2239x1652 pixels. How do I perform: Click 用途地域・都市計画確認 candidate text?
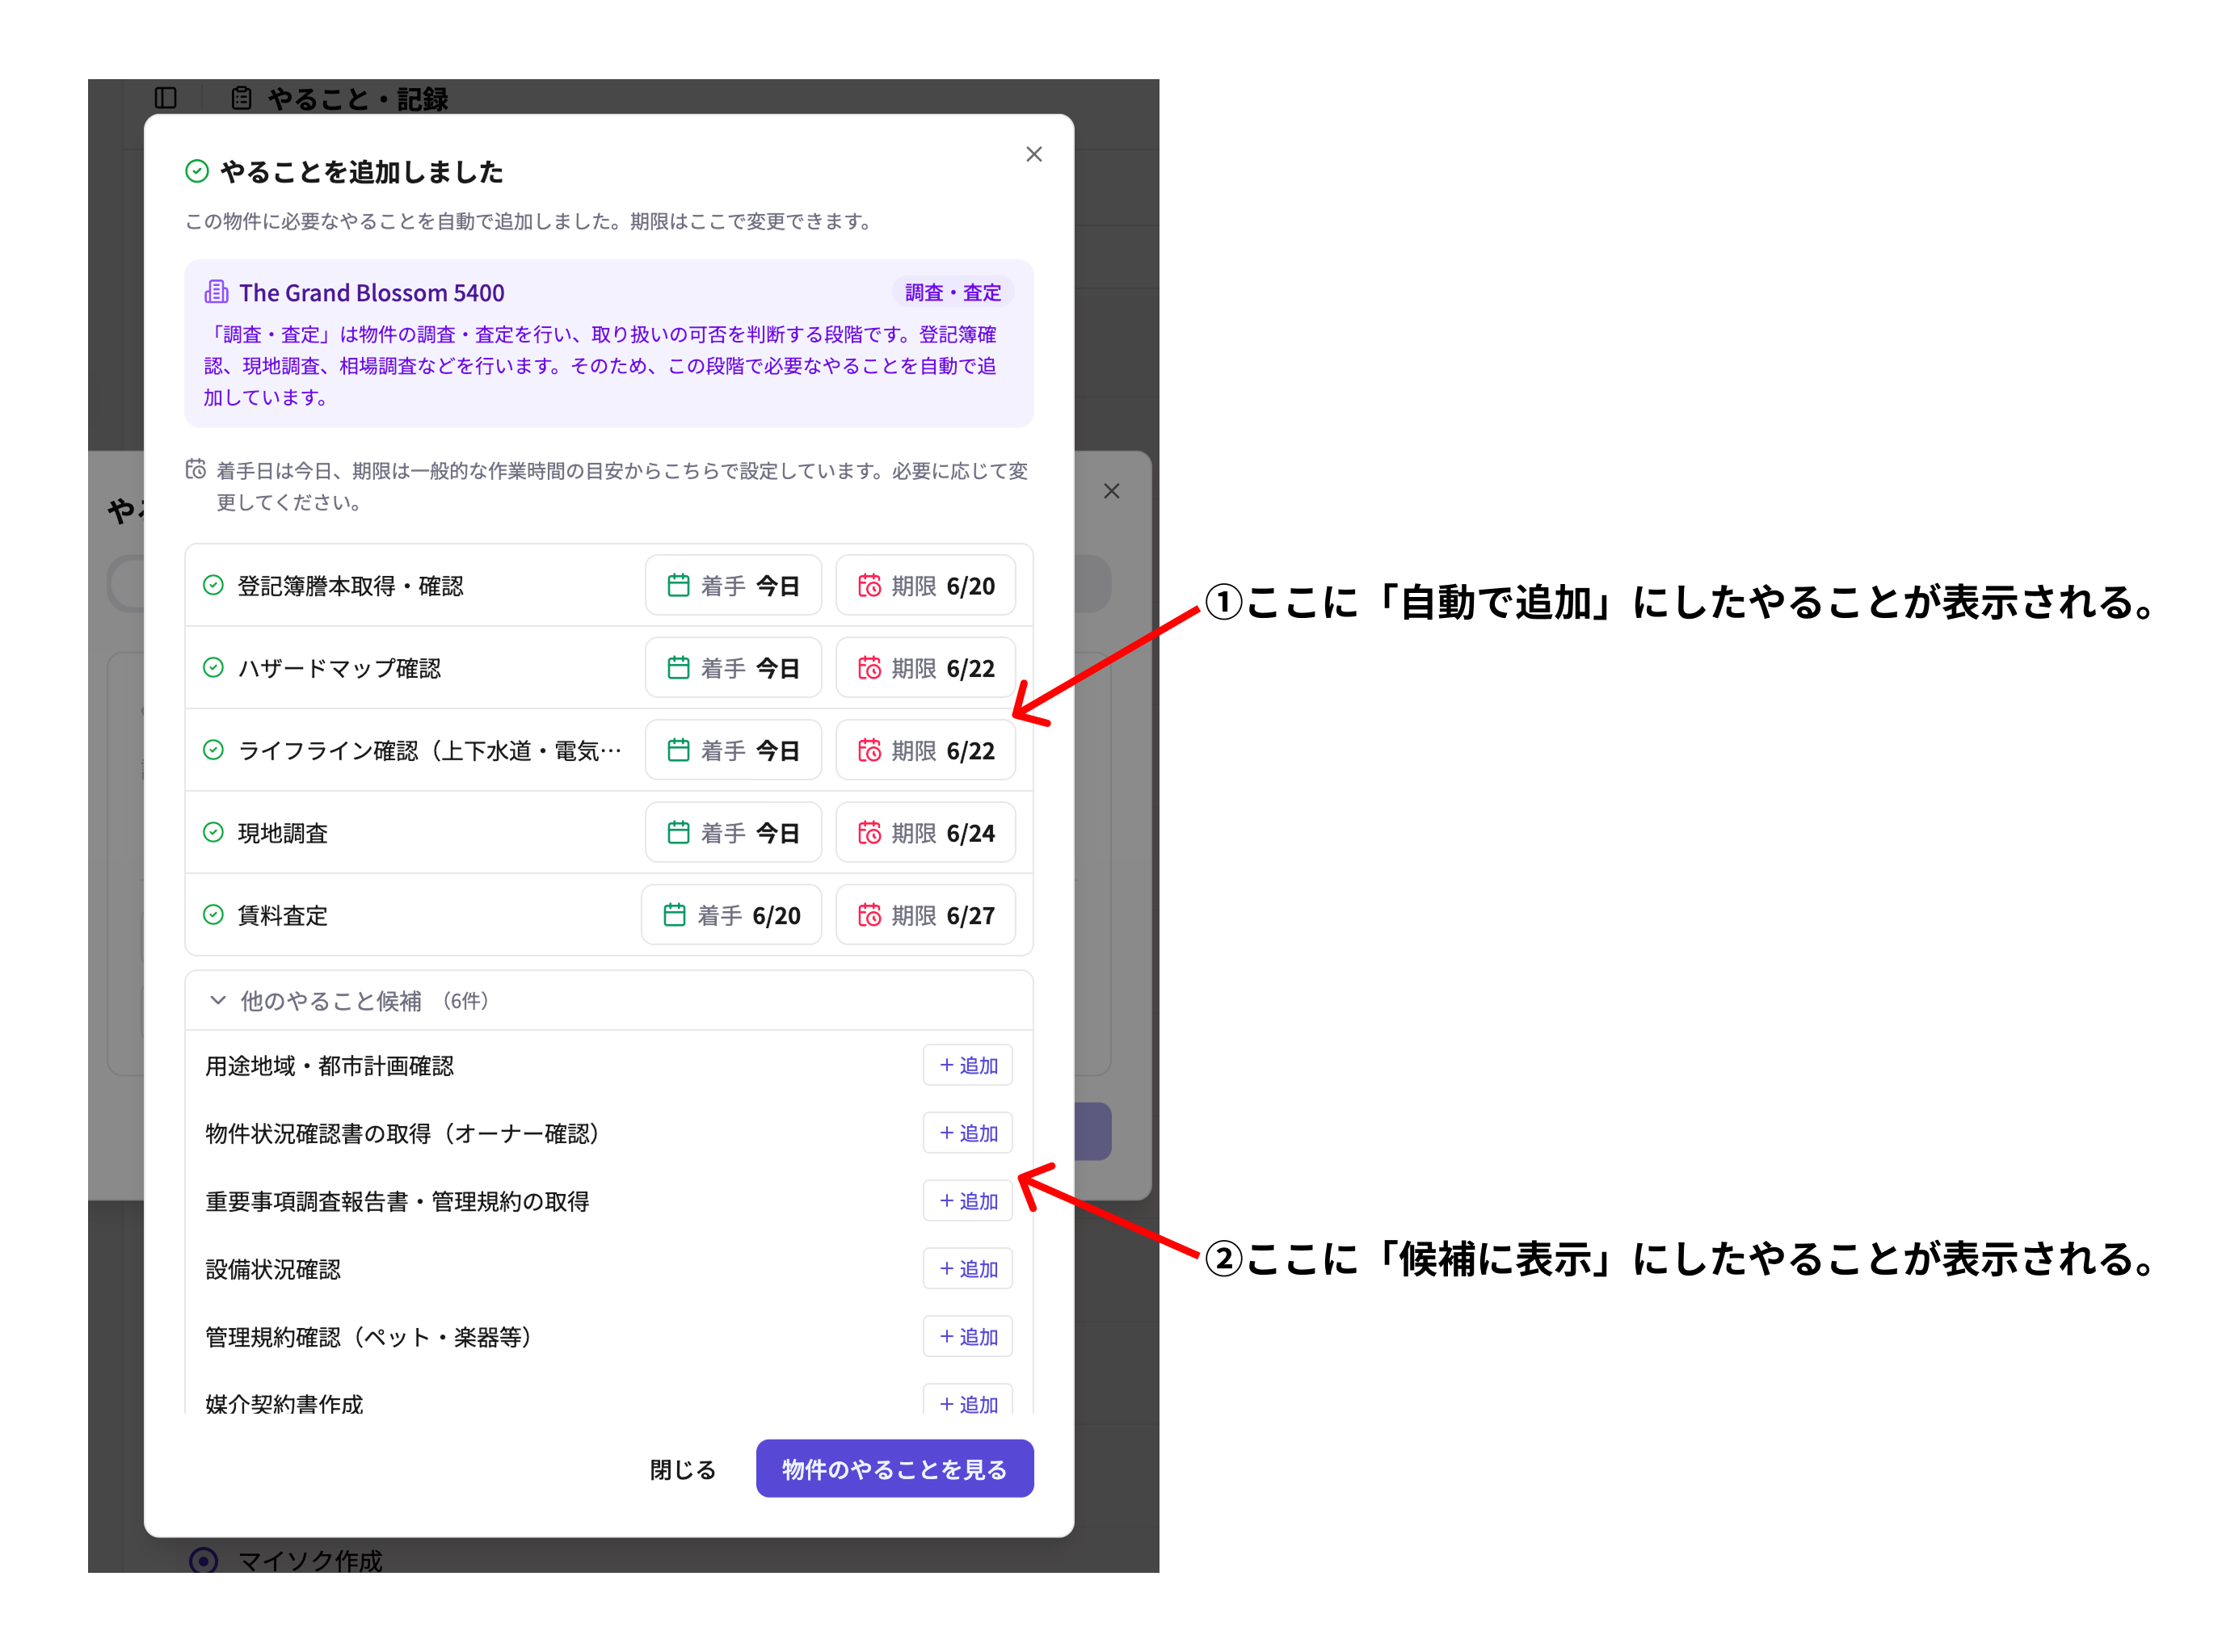329,1066
